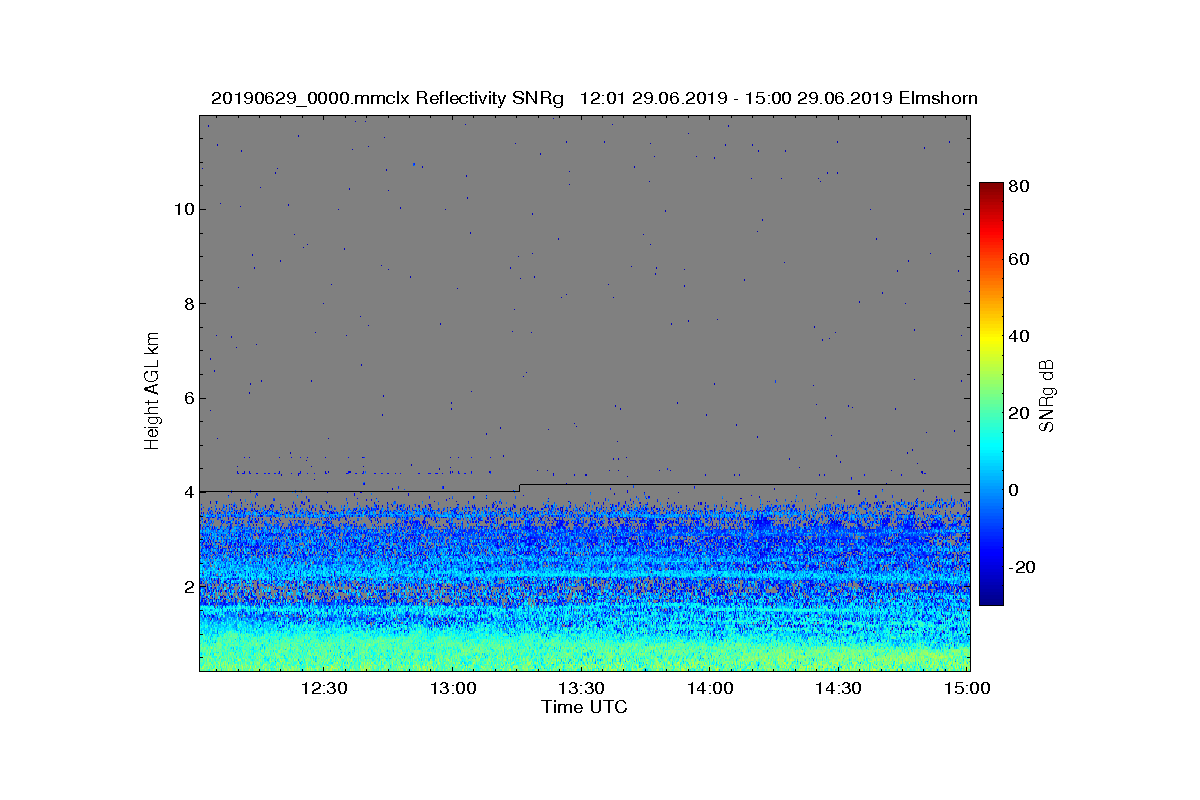The width and height of the screenshot is (1200, 800).
Task: Click the height tick label 8
Action: click(188, 304)
